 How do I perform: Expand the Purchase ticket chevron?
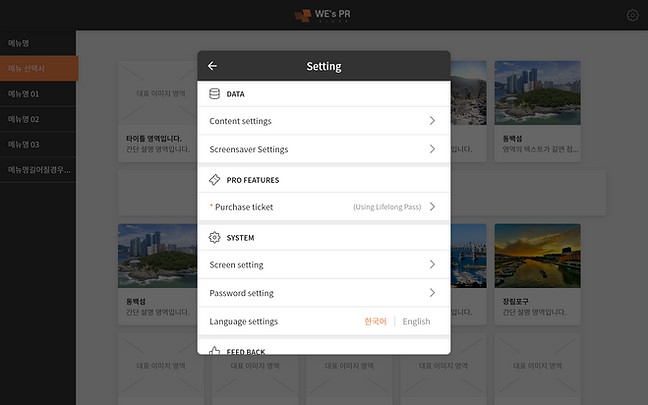click(x=432, y=207)
